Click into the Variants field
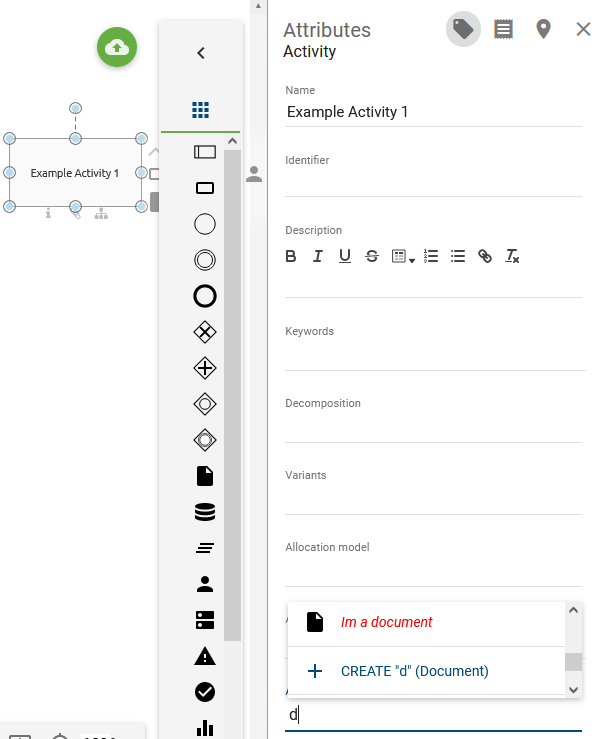This screenshot has width=596, height=739. [433, 500]
